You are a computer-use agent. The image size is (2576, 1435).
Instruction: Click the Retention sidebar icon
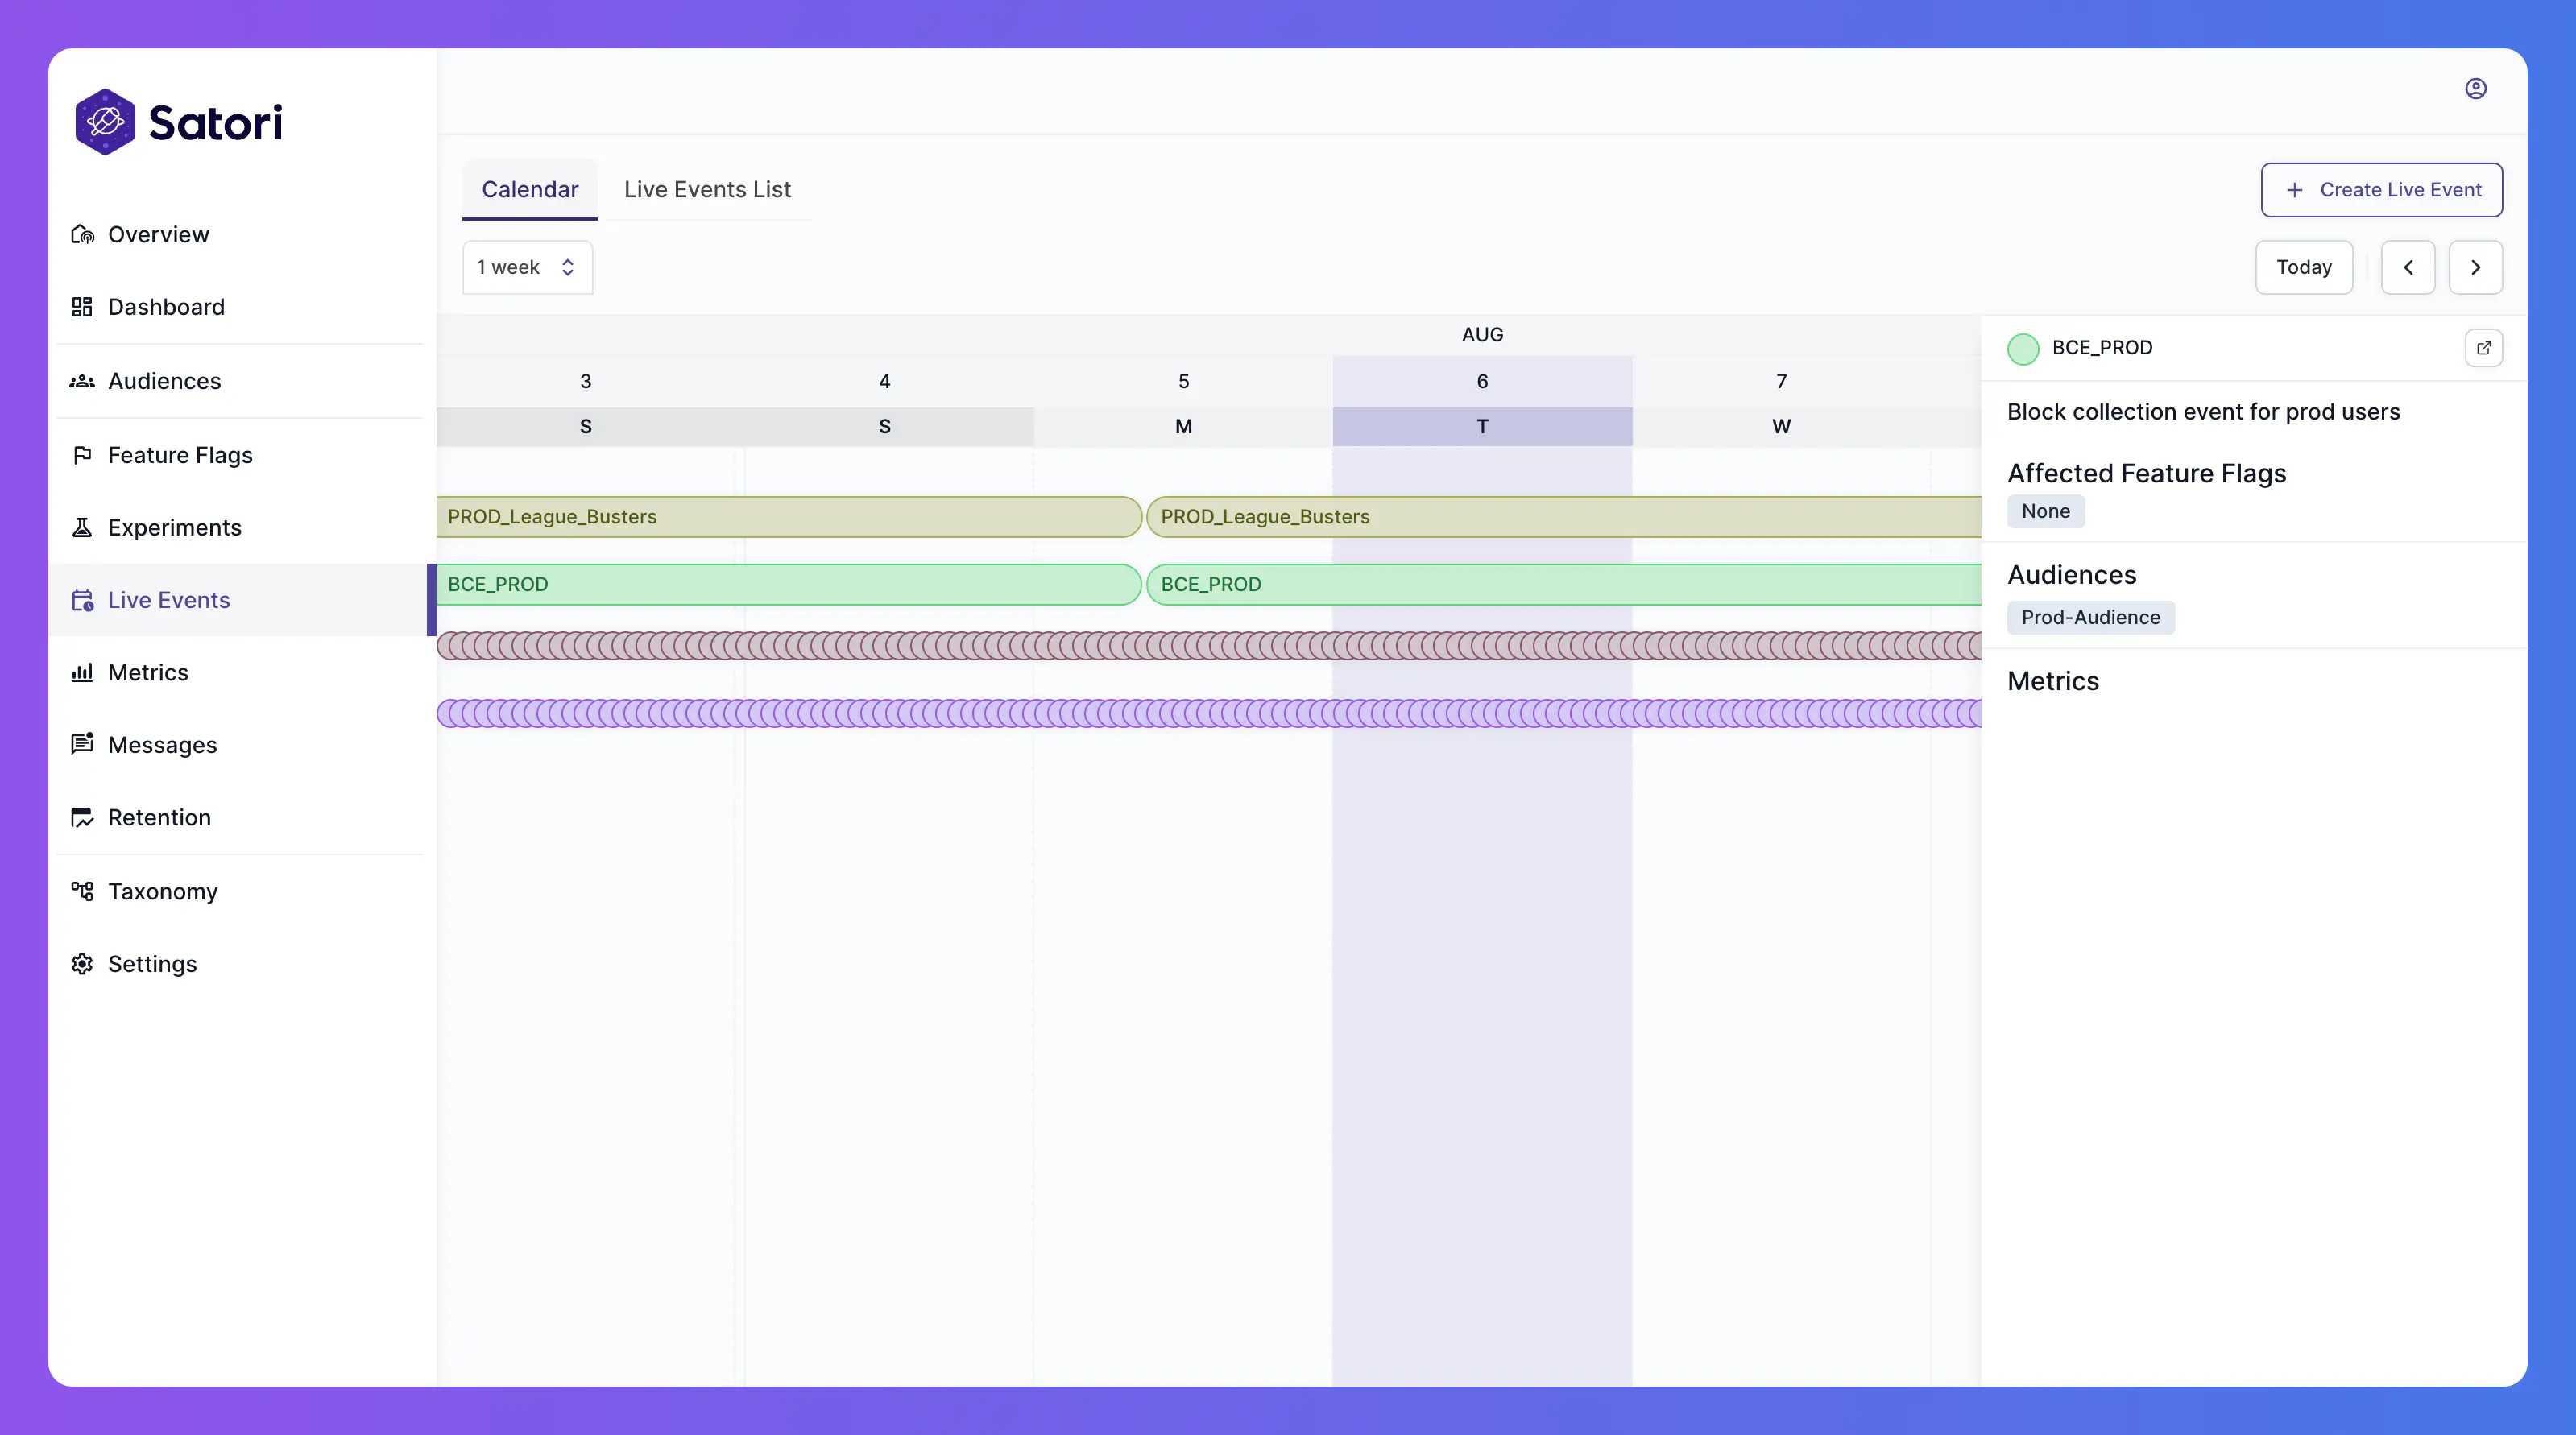click(83, 818)
